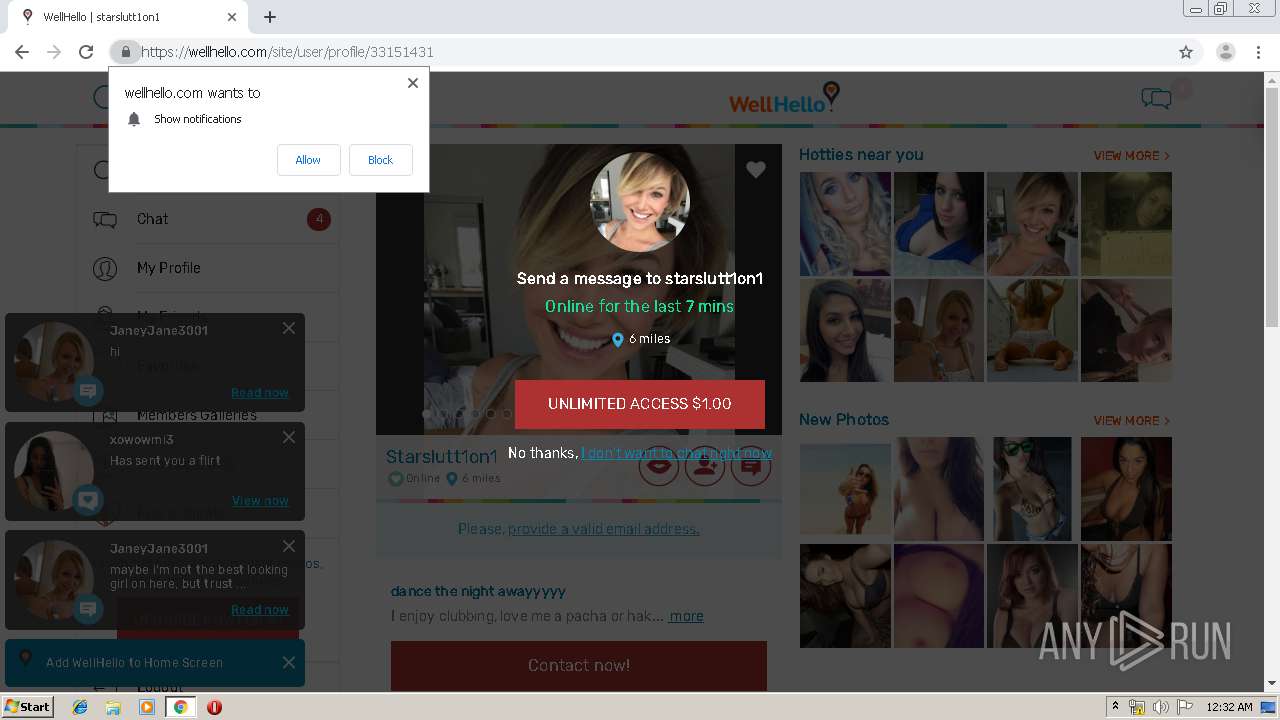Click the heart favorite icon on profile photo
The width and height of the screenshot is (1280, 720).
click(x=756, y=170)
